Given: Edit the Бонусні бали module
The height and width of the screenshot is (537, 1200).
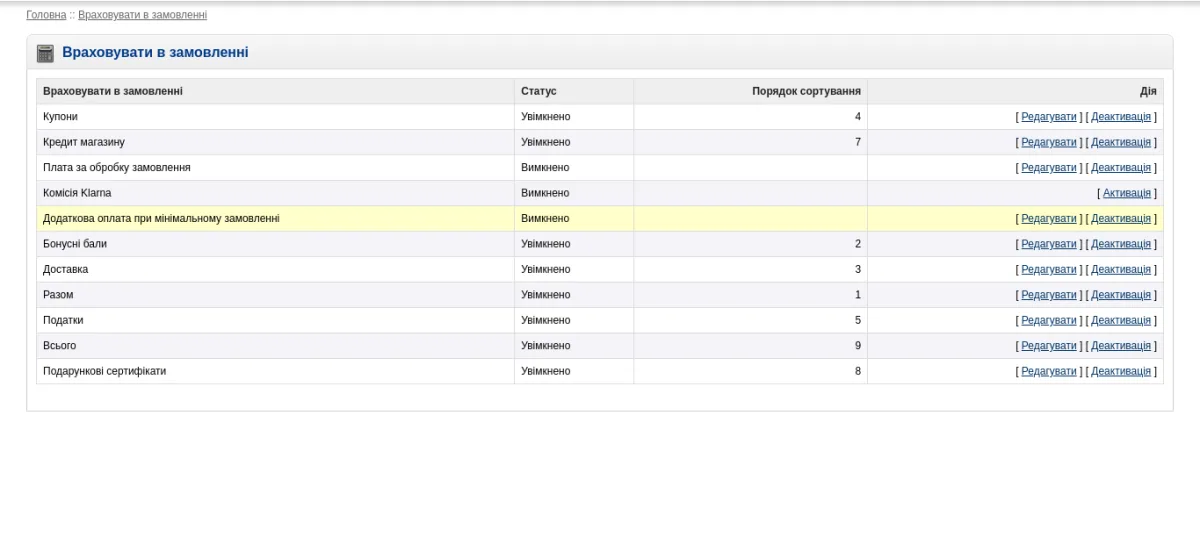Looking at the screenshot, I should (x=1049, y=244).
